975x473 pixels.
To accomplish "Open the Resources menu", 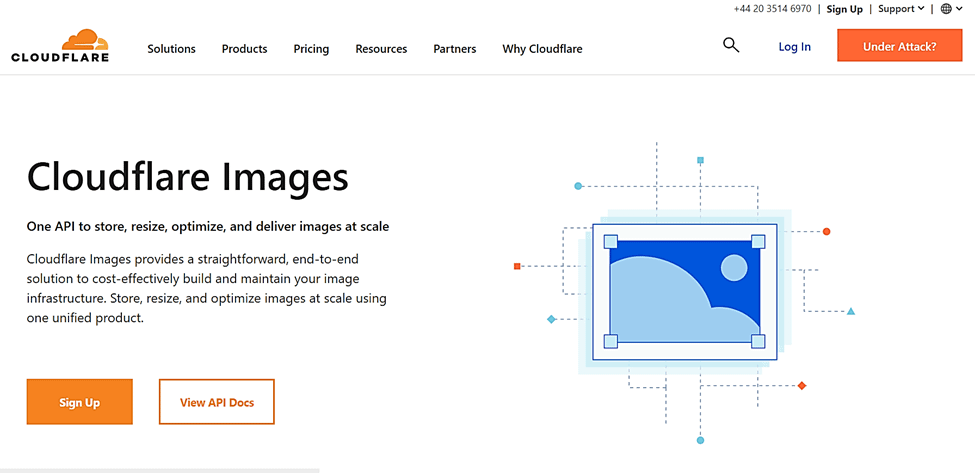I will [381, 48].
